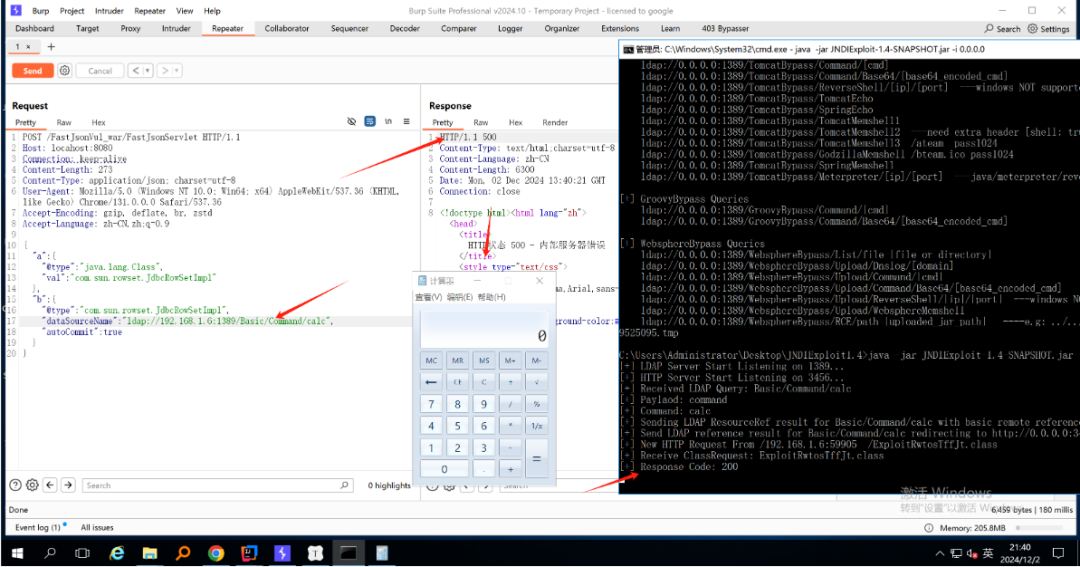1080x567 pixels.
Task: Switch to Burp Suite taskbar icon
Action: (x=282, y=553)
